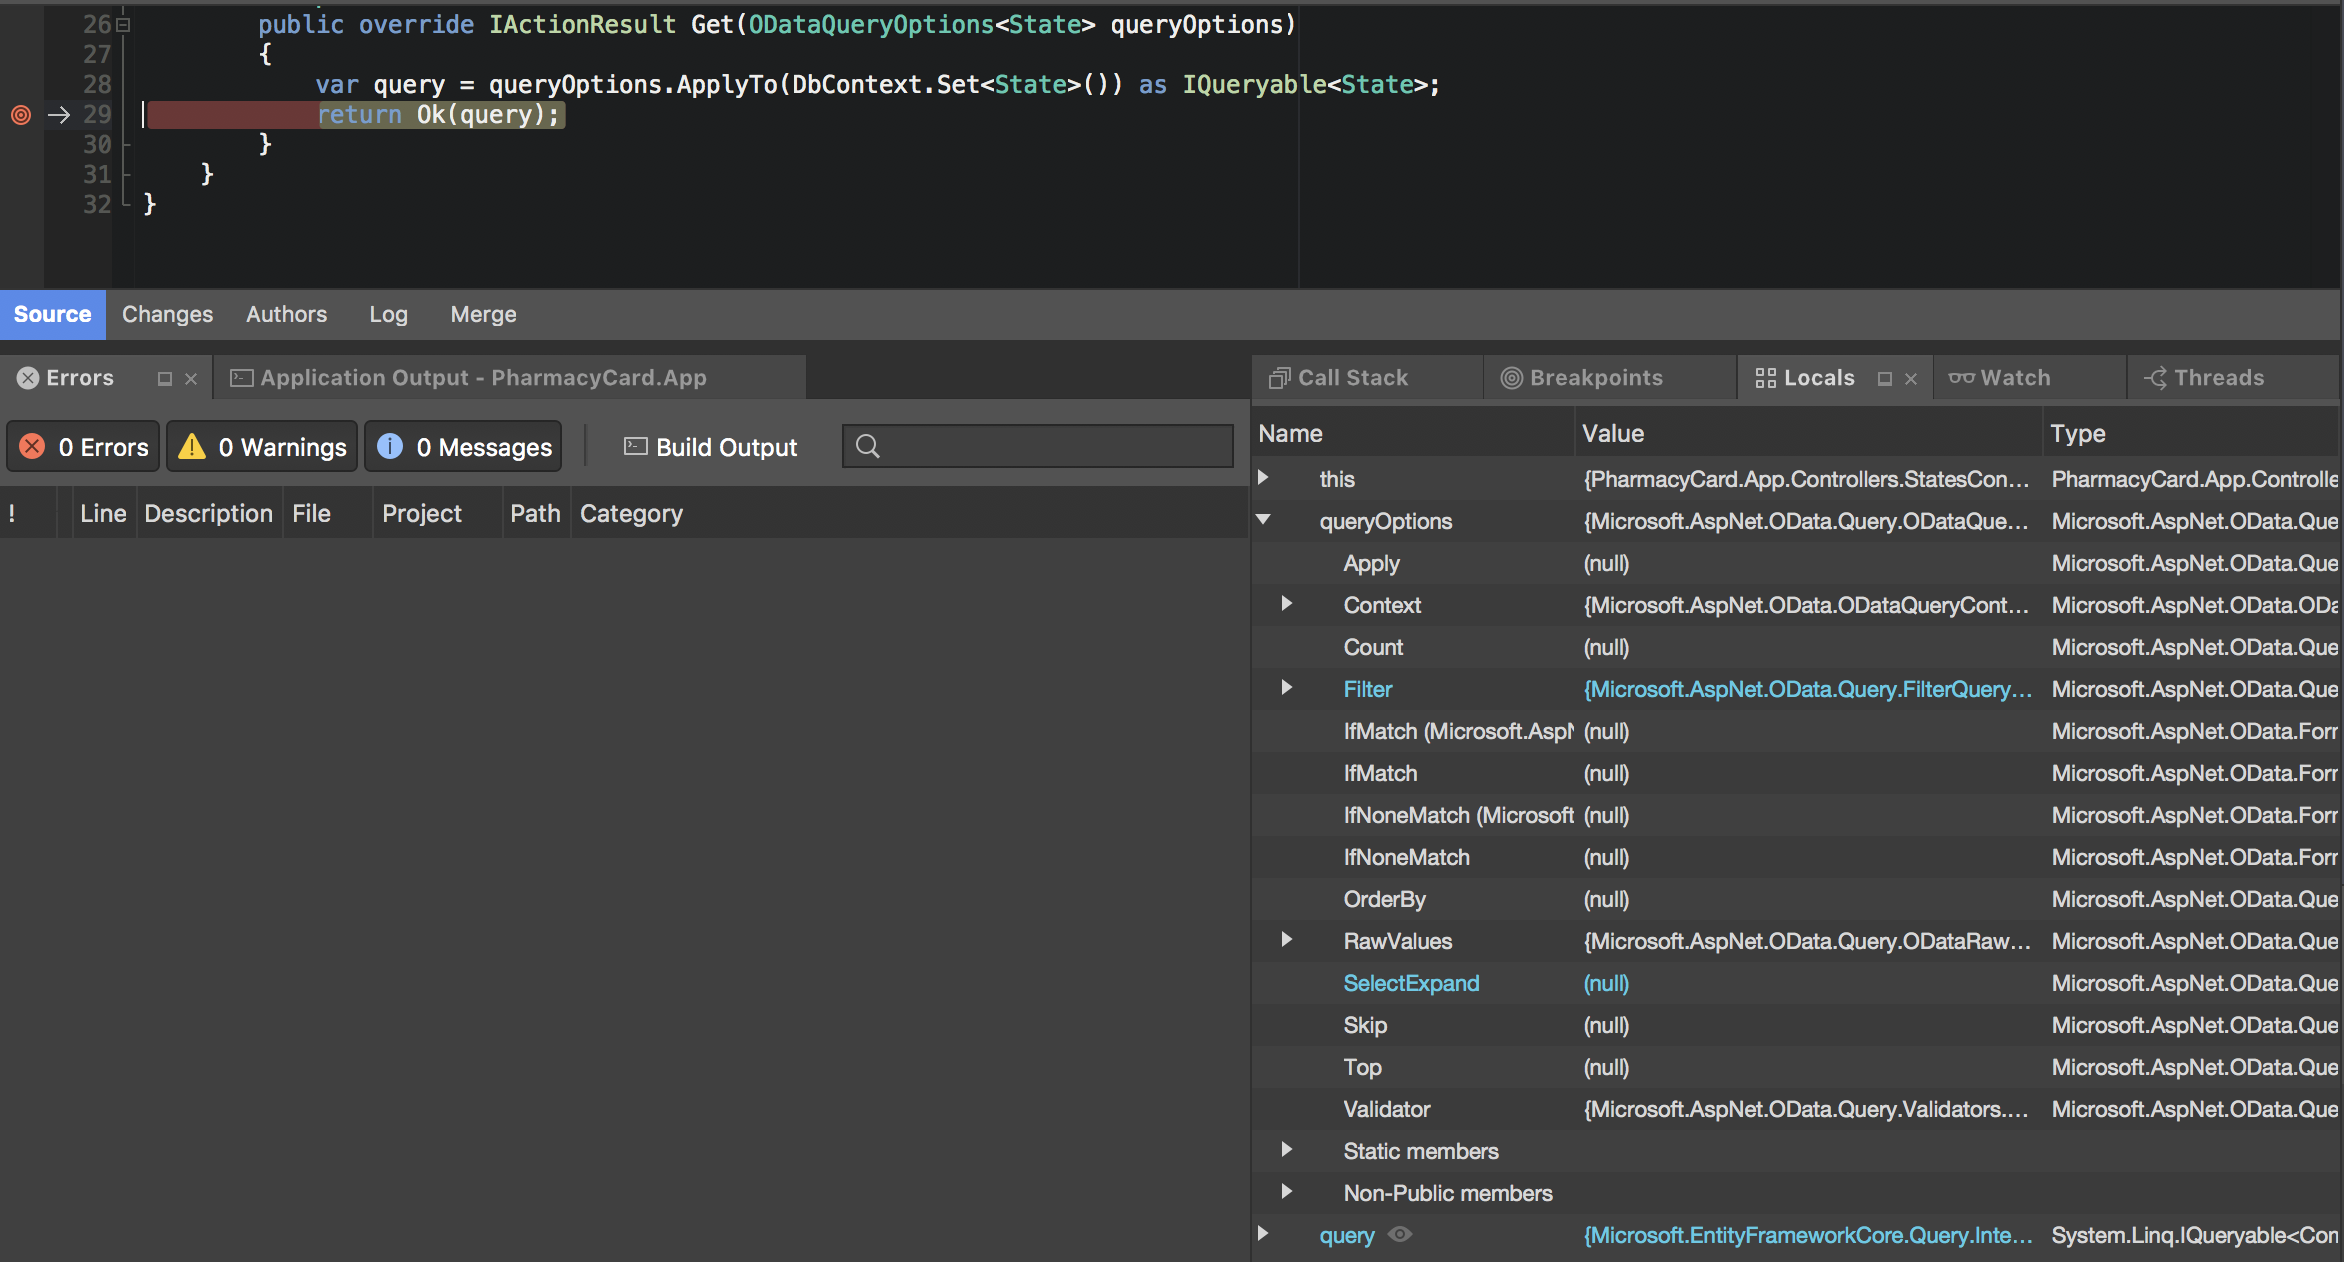Collapse the code fold on line 26
This screenshot has width=2344, height=1262.
[x=123, y=25]
